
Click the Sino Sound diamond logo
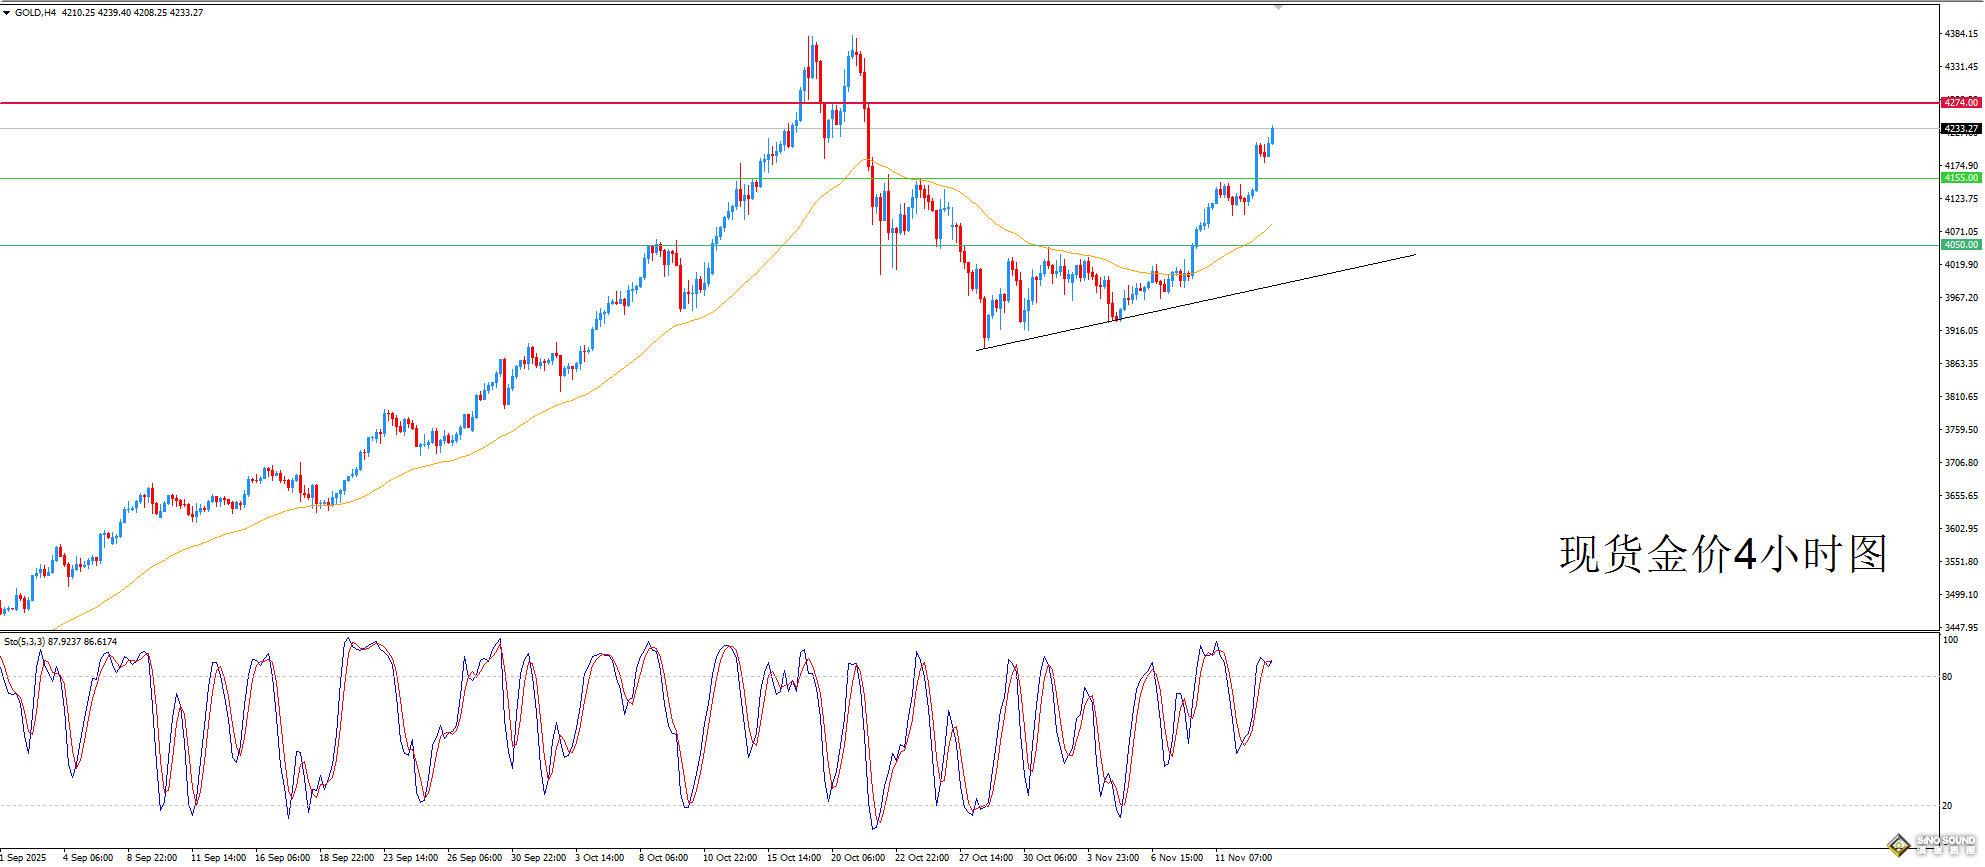pos(1898,846)
